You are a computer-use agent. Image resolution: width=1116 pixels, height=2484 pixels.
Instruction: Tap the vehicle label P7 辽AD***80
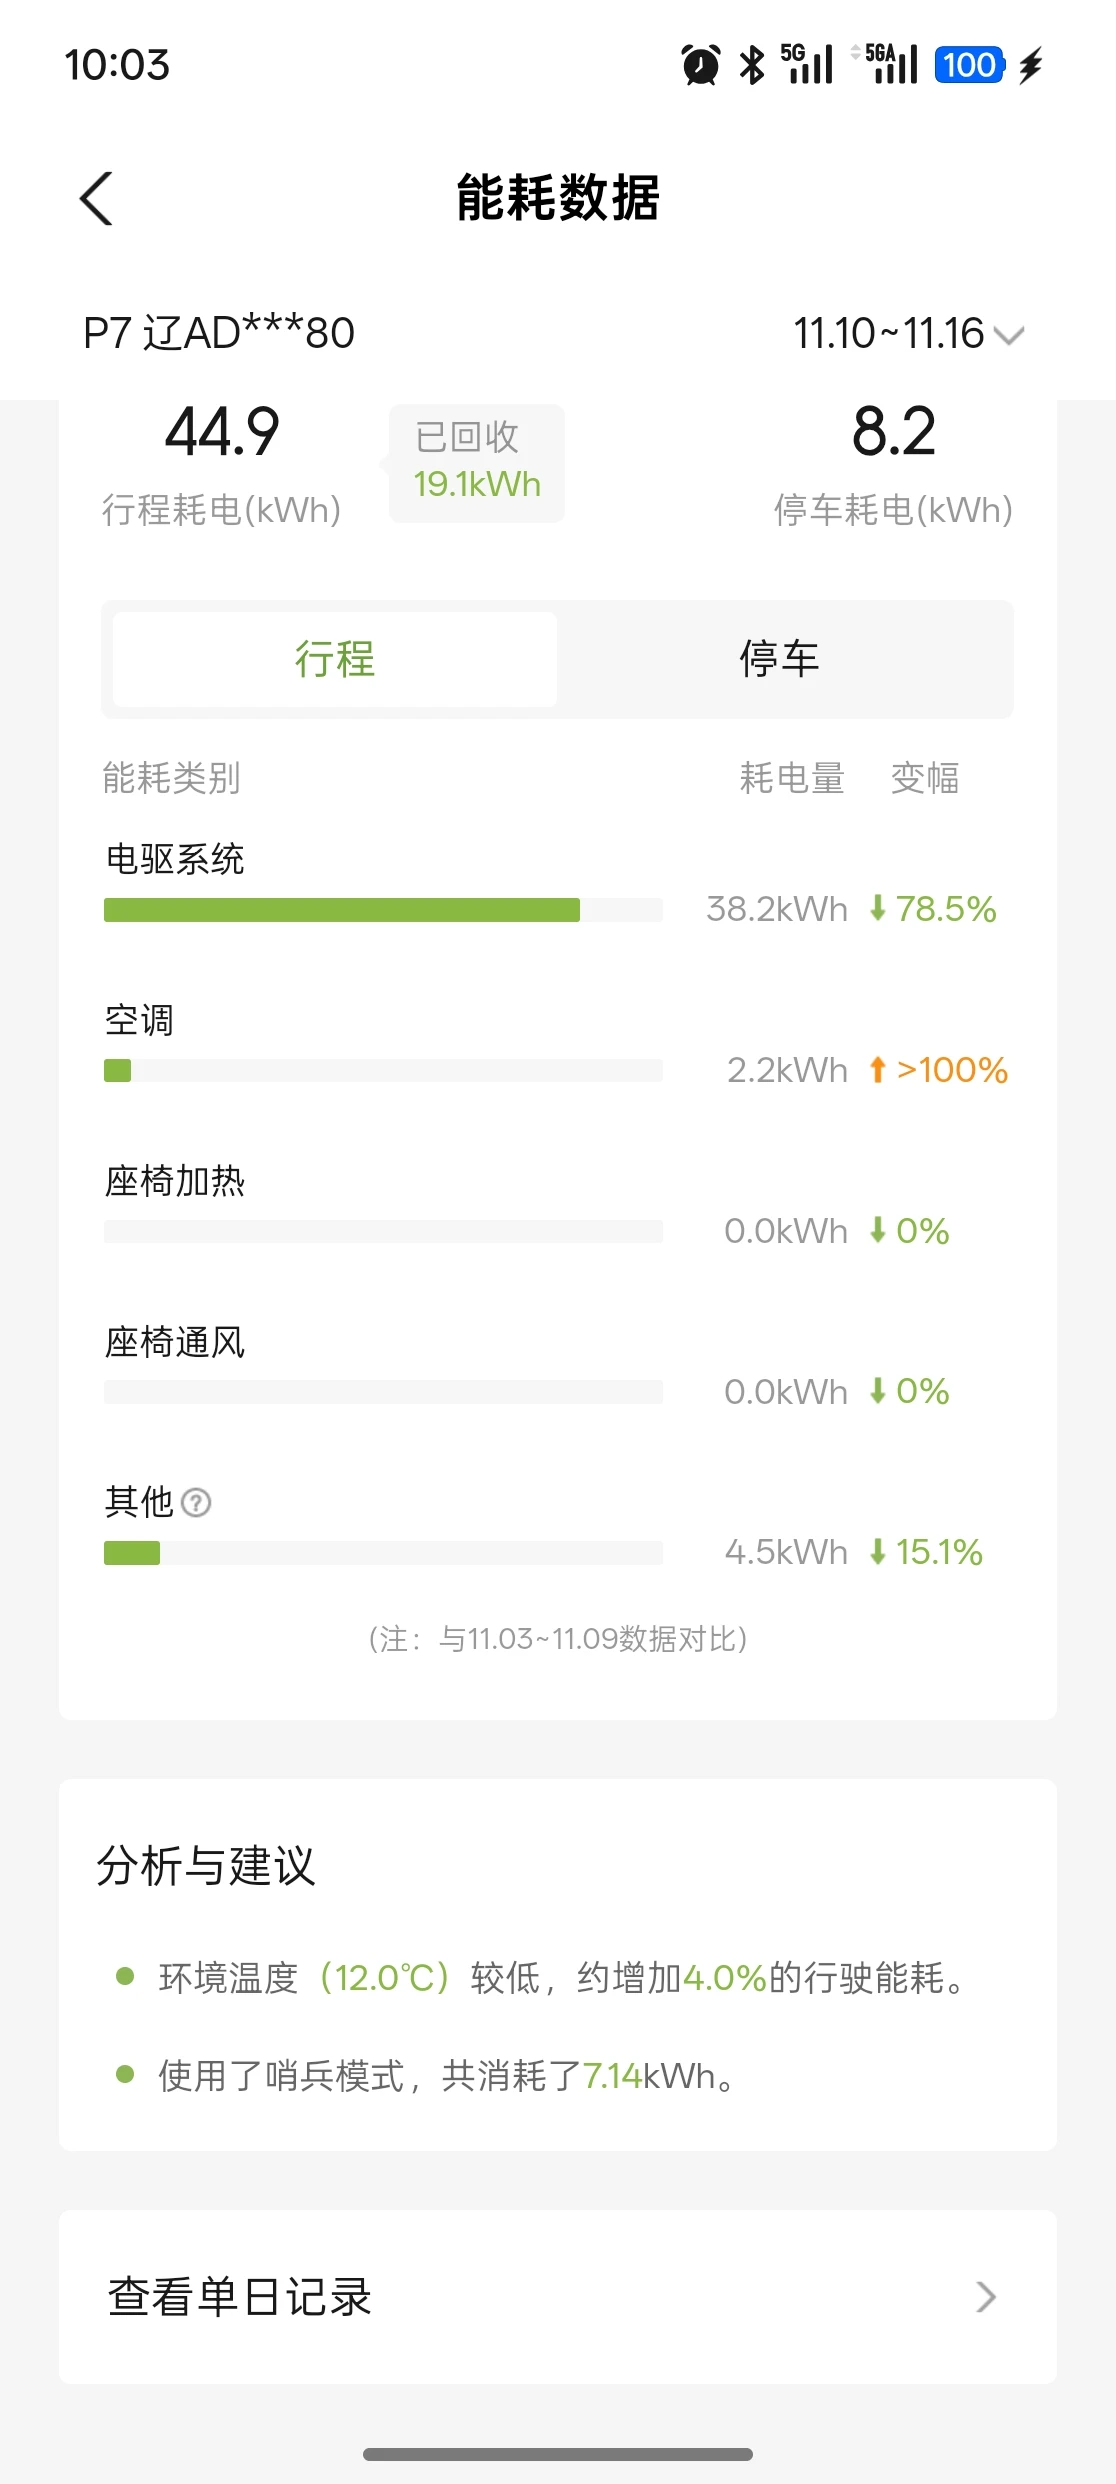(x=219, y=334)
